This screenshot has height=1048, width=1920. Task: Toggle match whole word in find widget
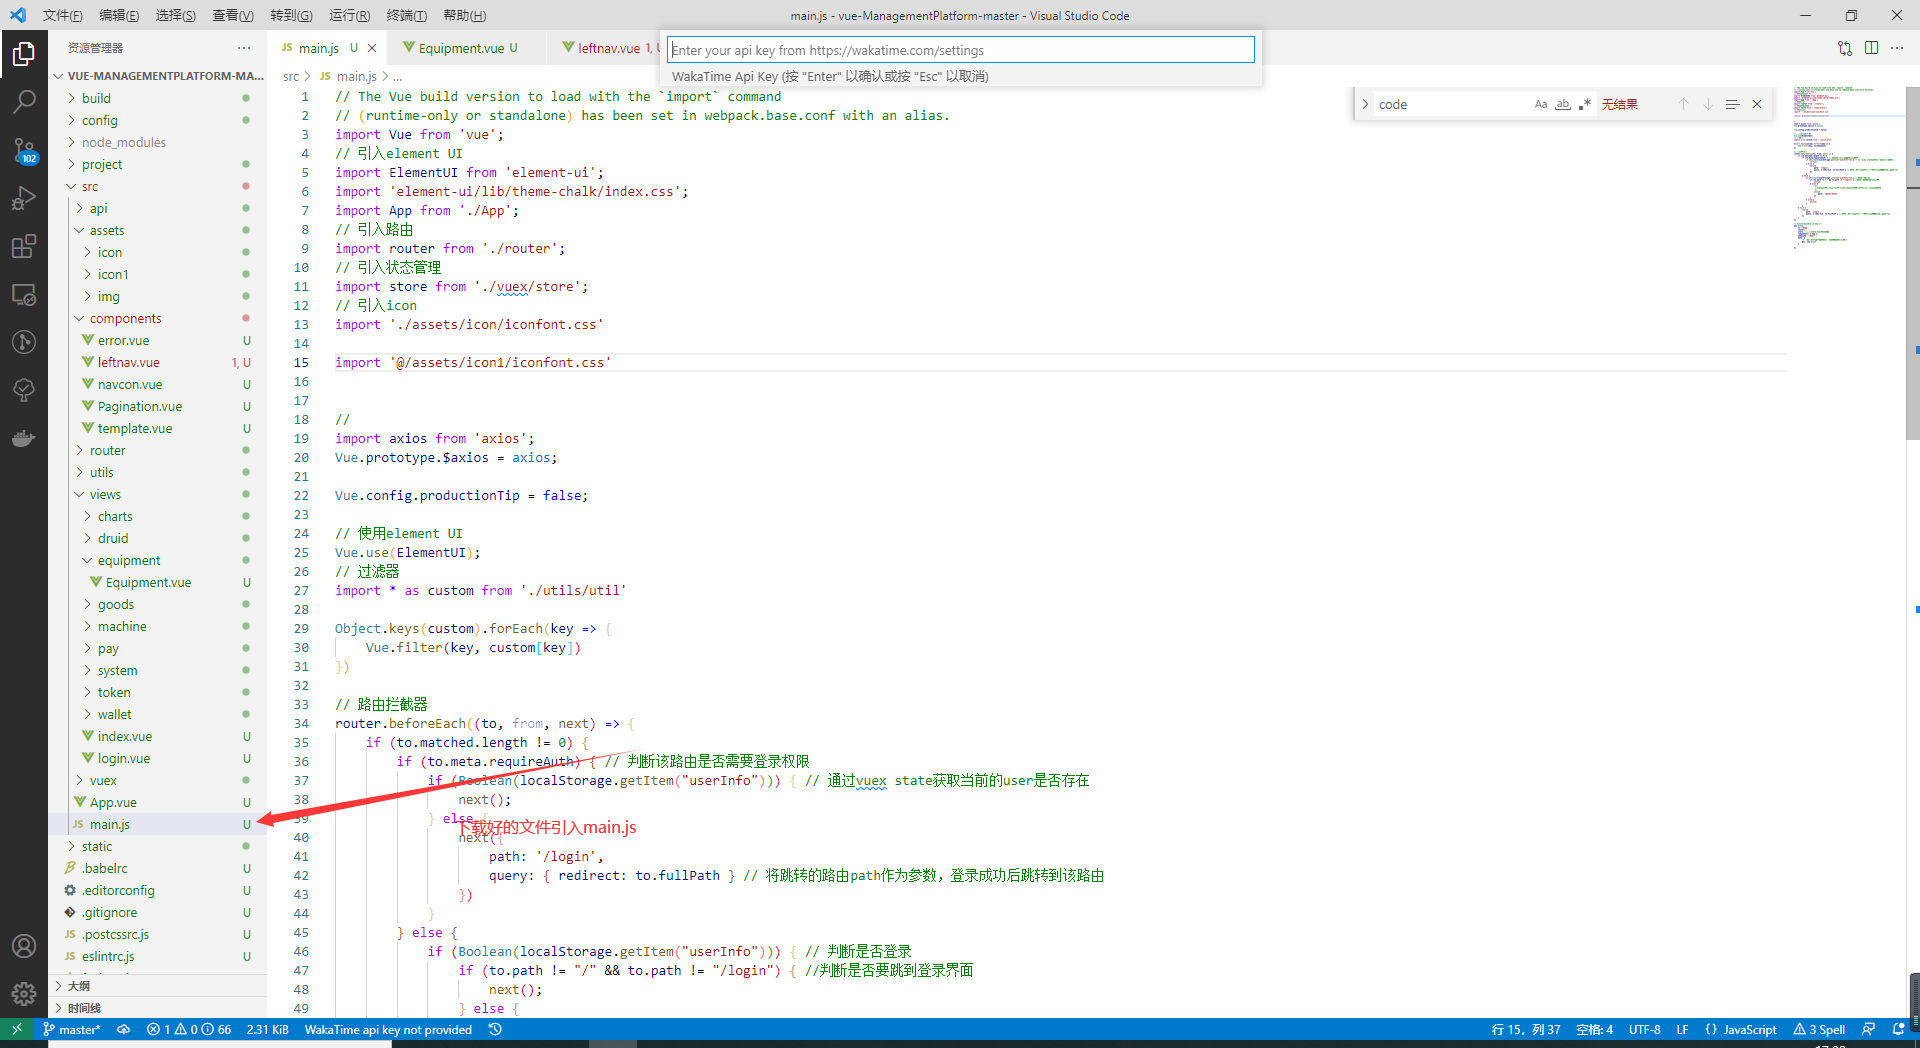(x=1563, y=104)
